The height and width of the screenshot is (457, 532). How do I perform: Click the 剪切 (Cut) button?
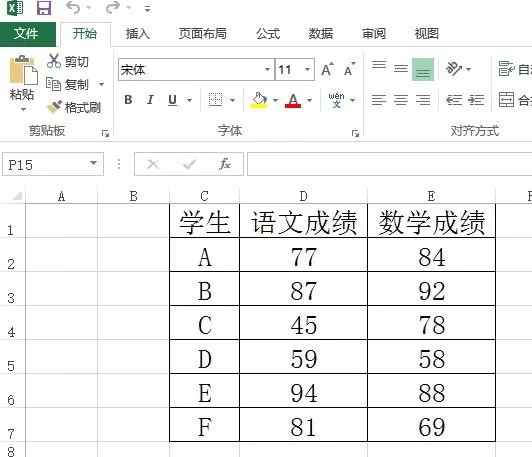click(68, 62)
